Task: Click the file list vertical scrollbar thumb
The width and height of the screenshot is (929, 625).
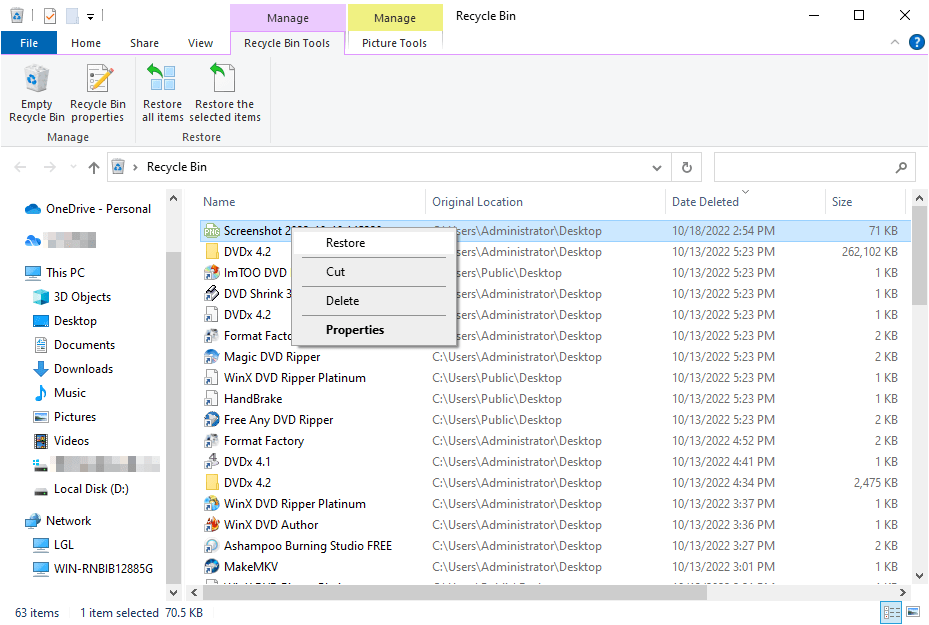Action: click(920, 255)
